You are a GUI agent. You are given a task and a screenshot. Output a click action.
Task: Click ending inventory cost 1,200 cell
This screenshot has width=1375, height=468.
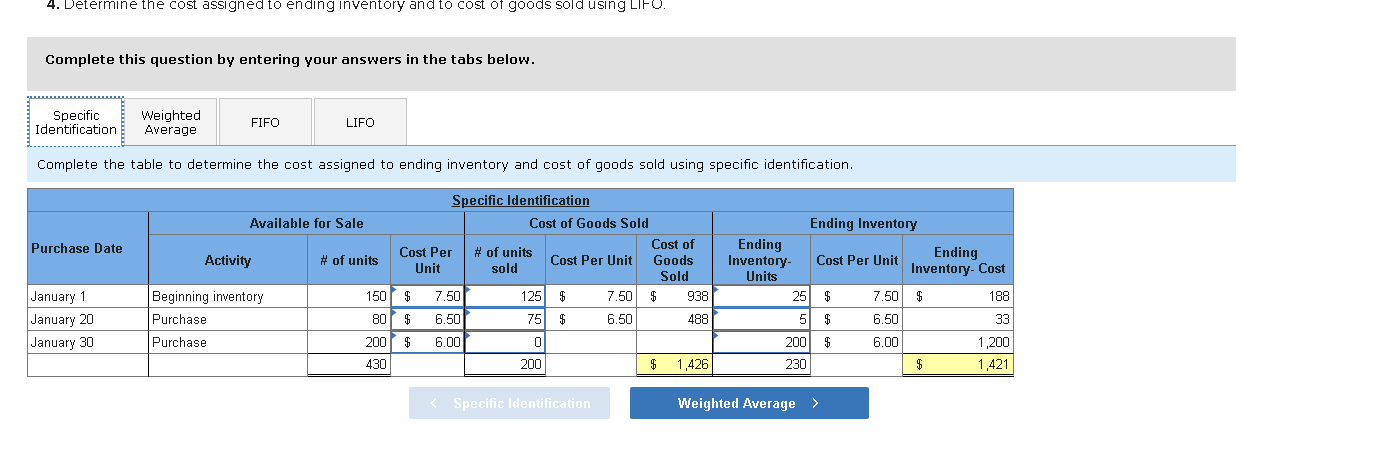(957, 342)
